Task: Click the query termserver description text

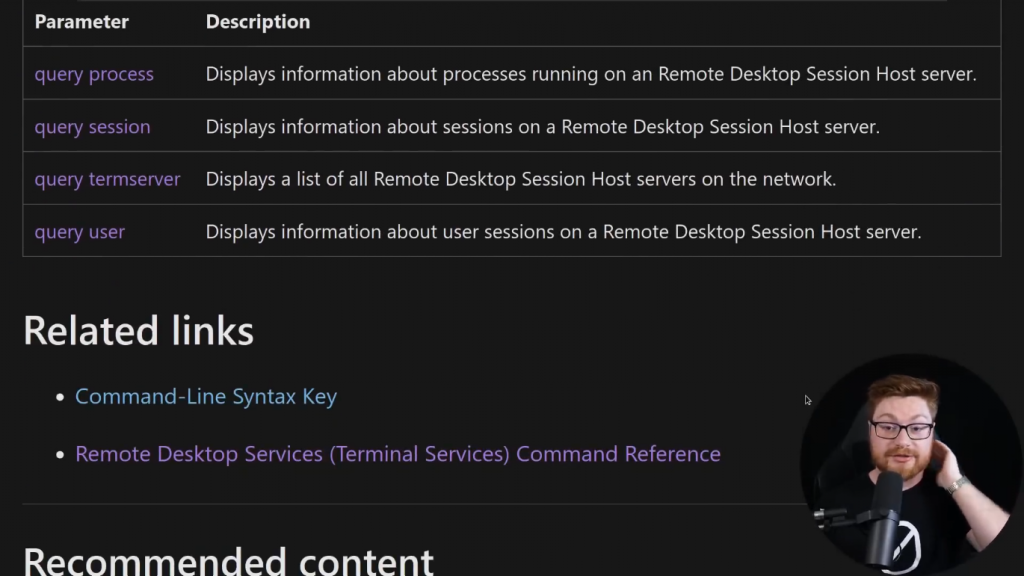Action: (521, 179)
